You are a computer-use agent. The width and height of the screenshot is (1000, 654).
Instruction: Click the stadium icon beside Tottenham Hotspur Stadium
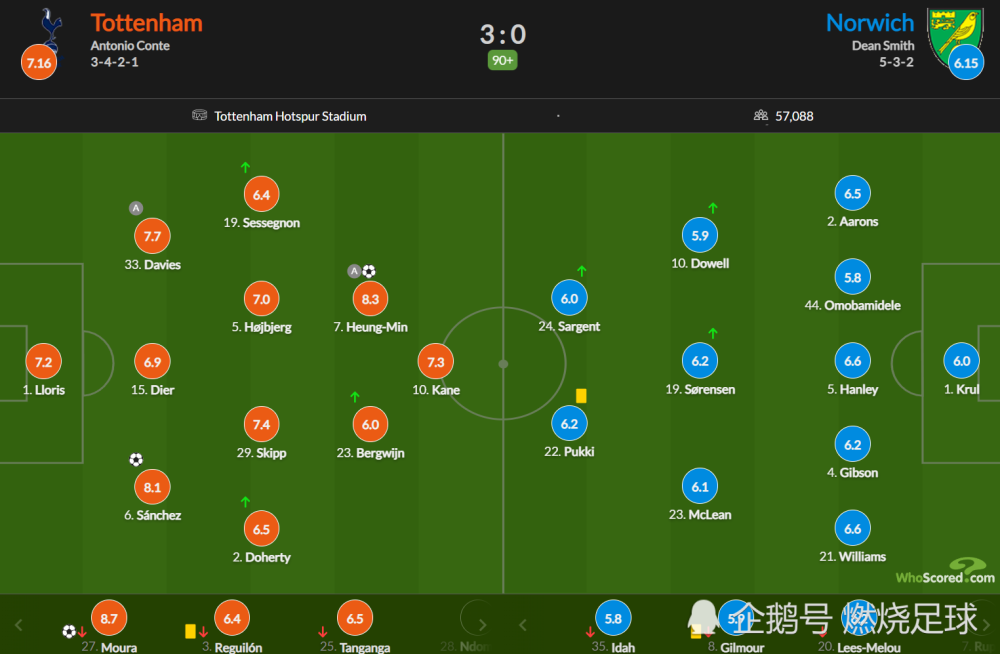click(x=200, y=115)
